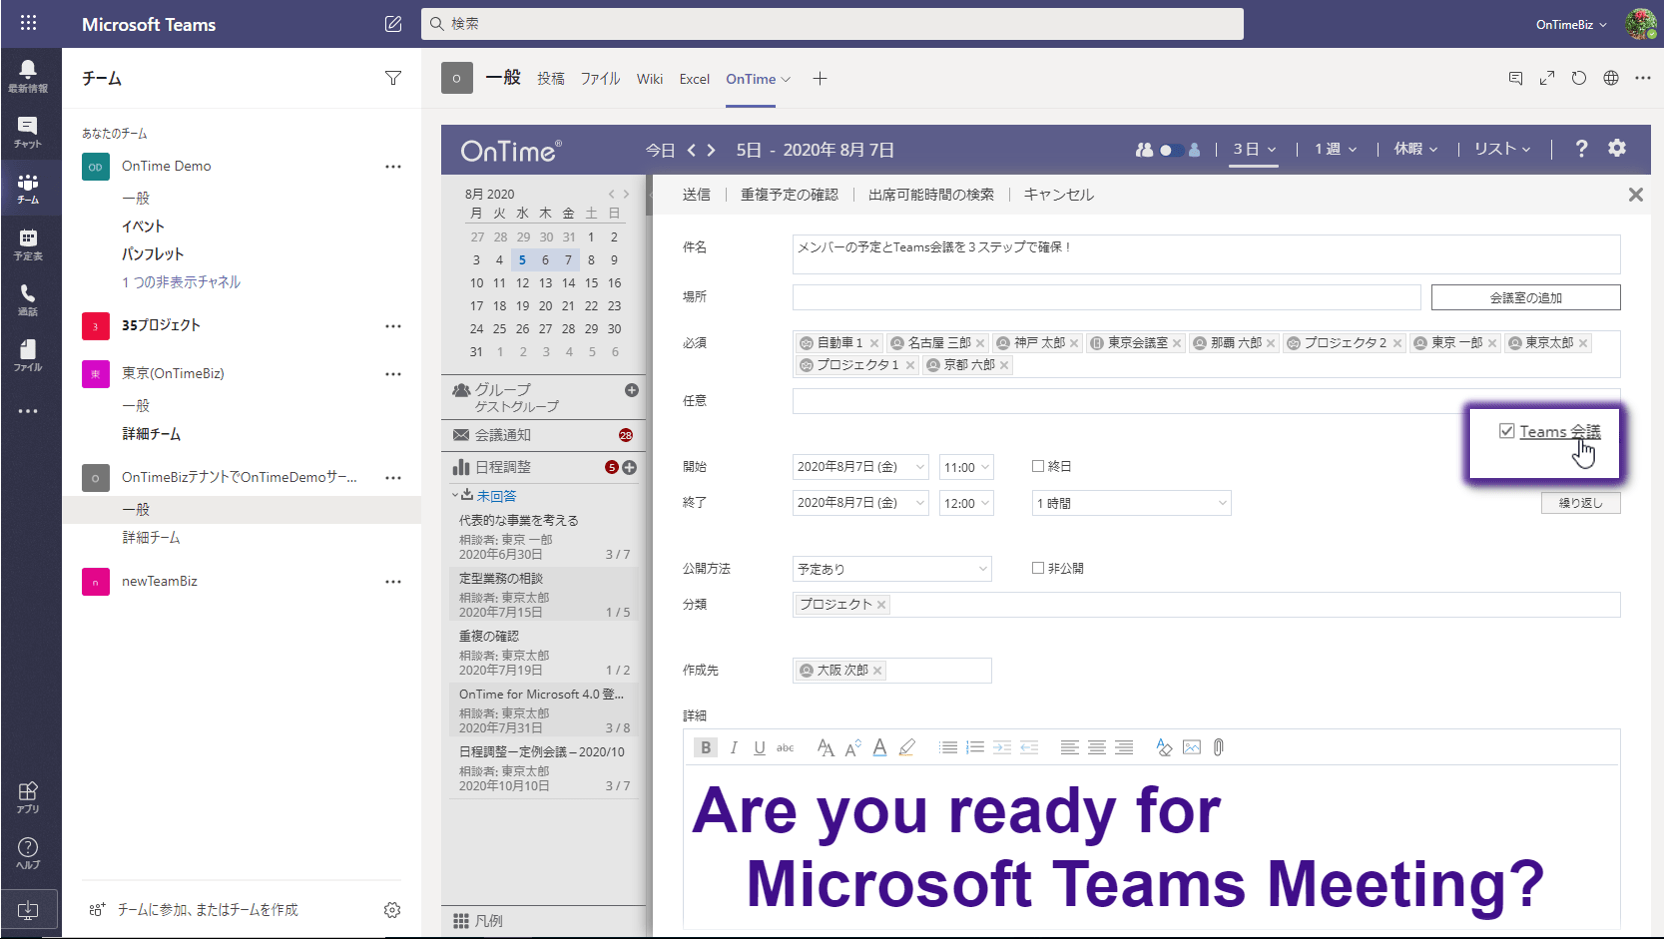Open OnTime settings with the gear icon
1664x939 pixels.
[x=1617, y=148]
